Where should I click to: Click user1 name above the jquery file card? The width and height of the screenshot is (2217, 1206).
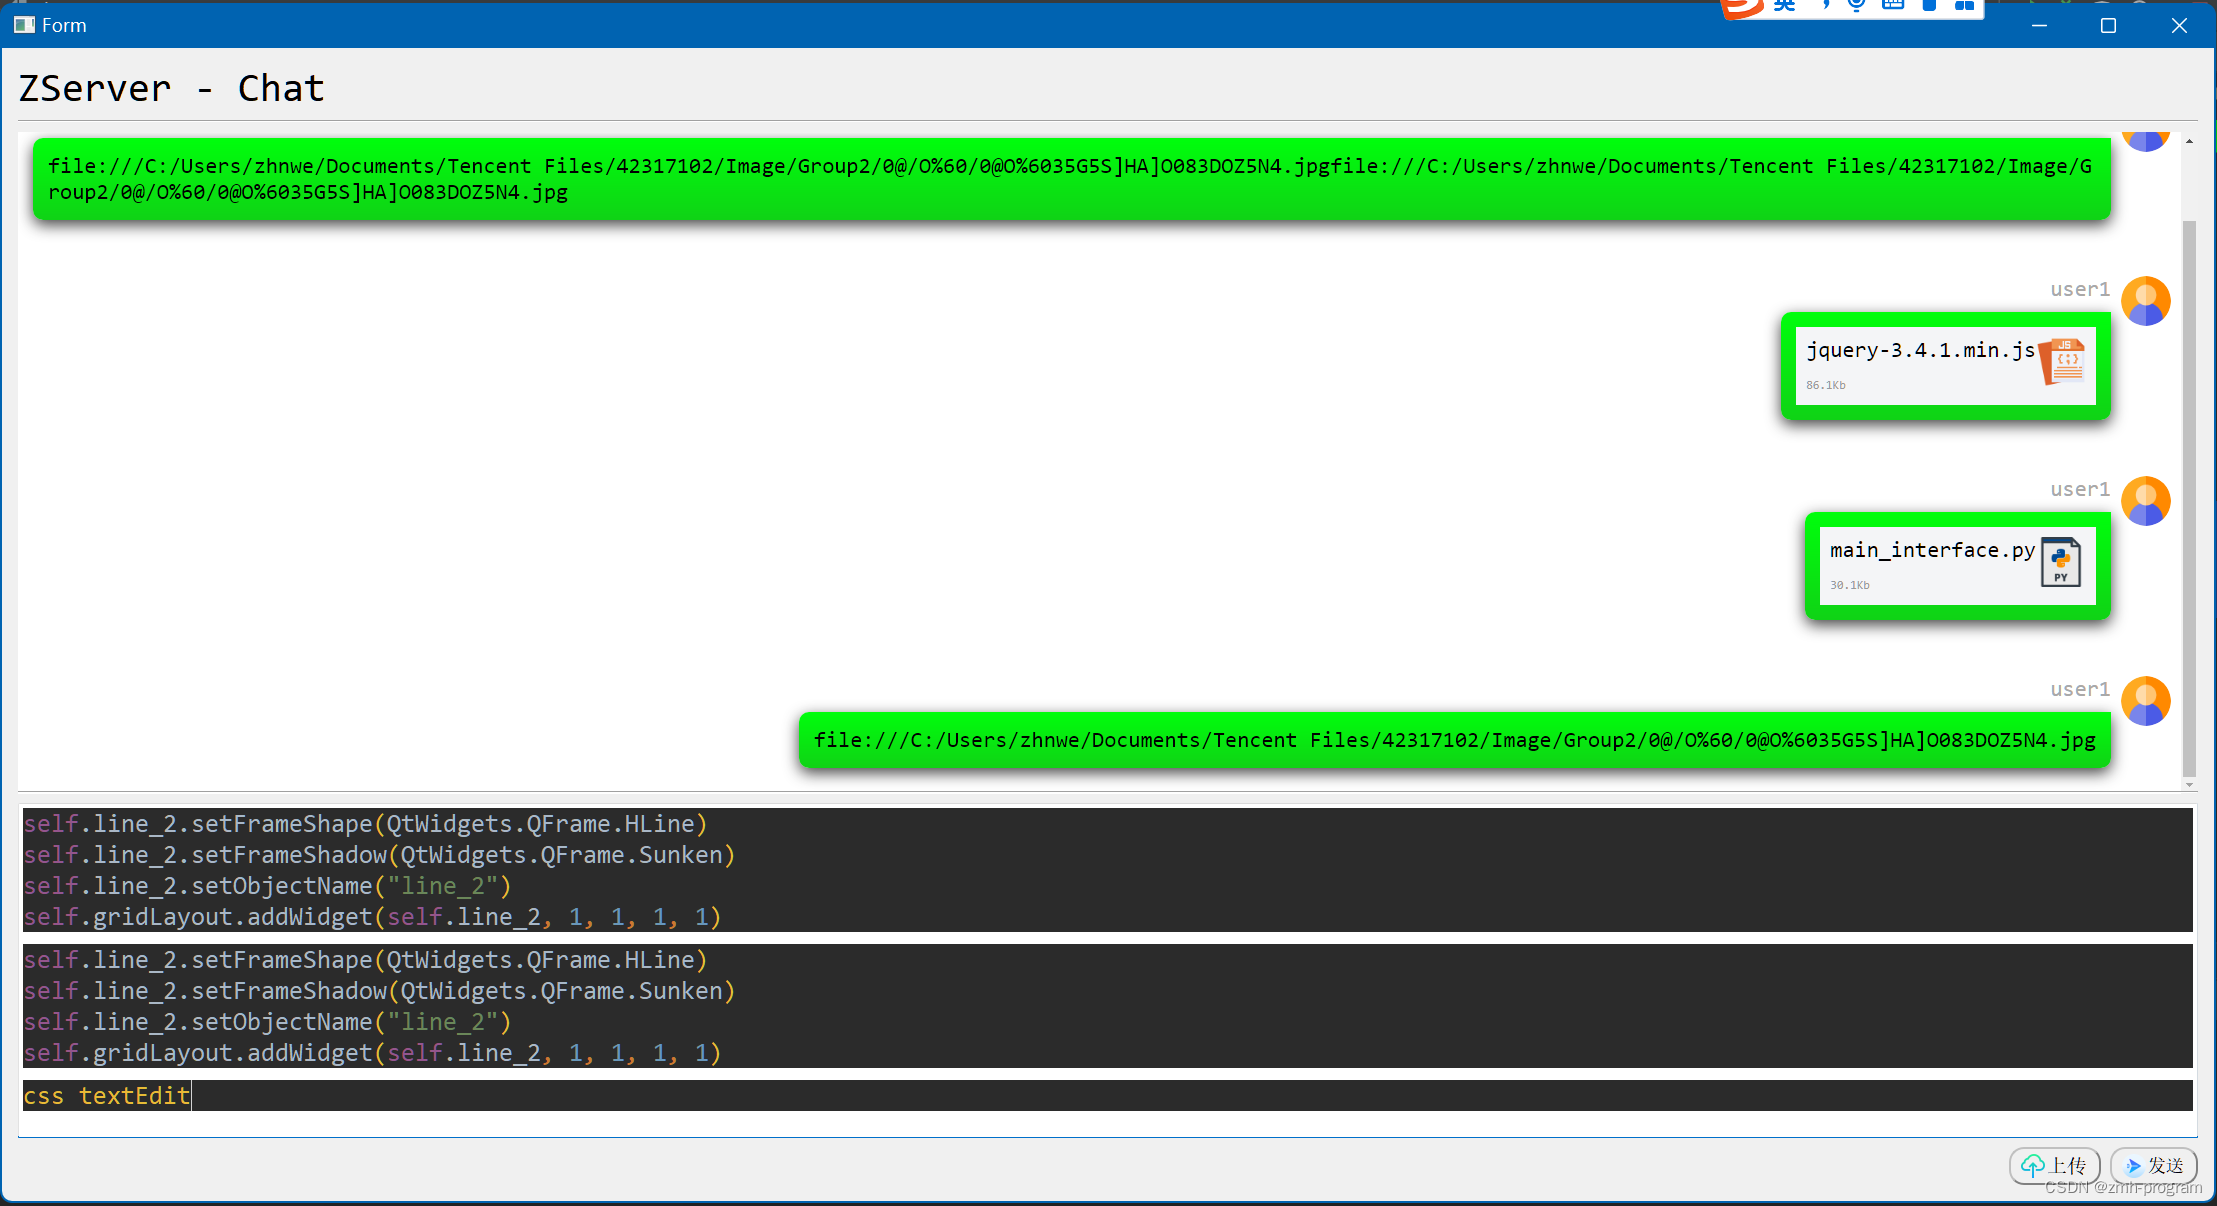2080,289
